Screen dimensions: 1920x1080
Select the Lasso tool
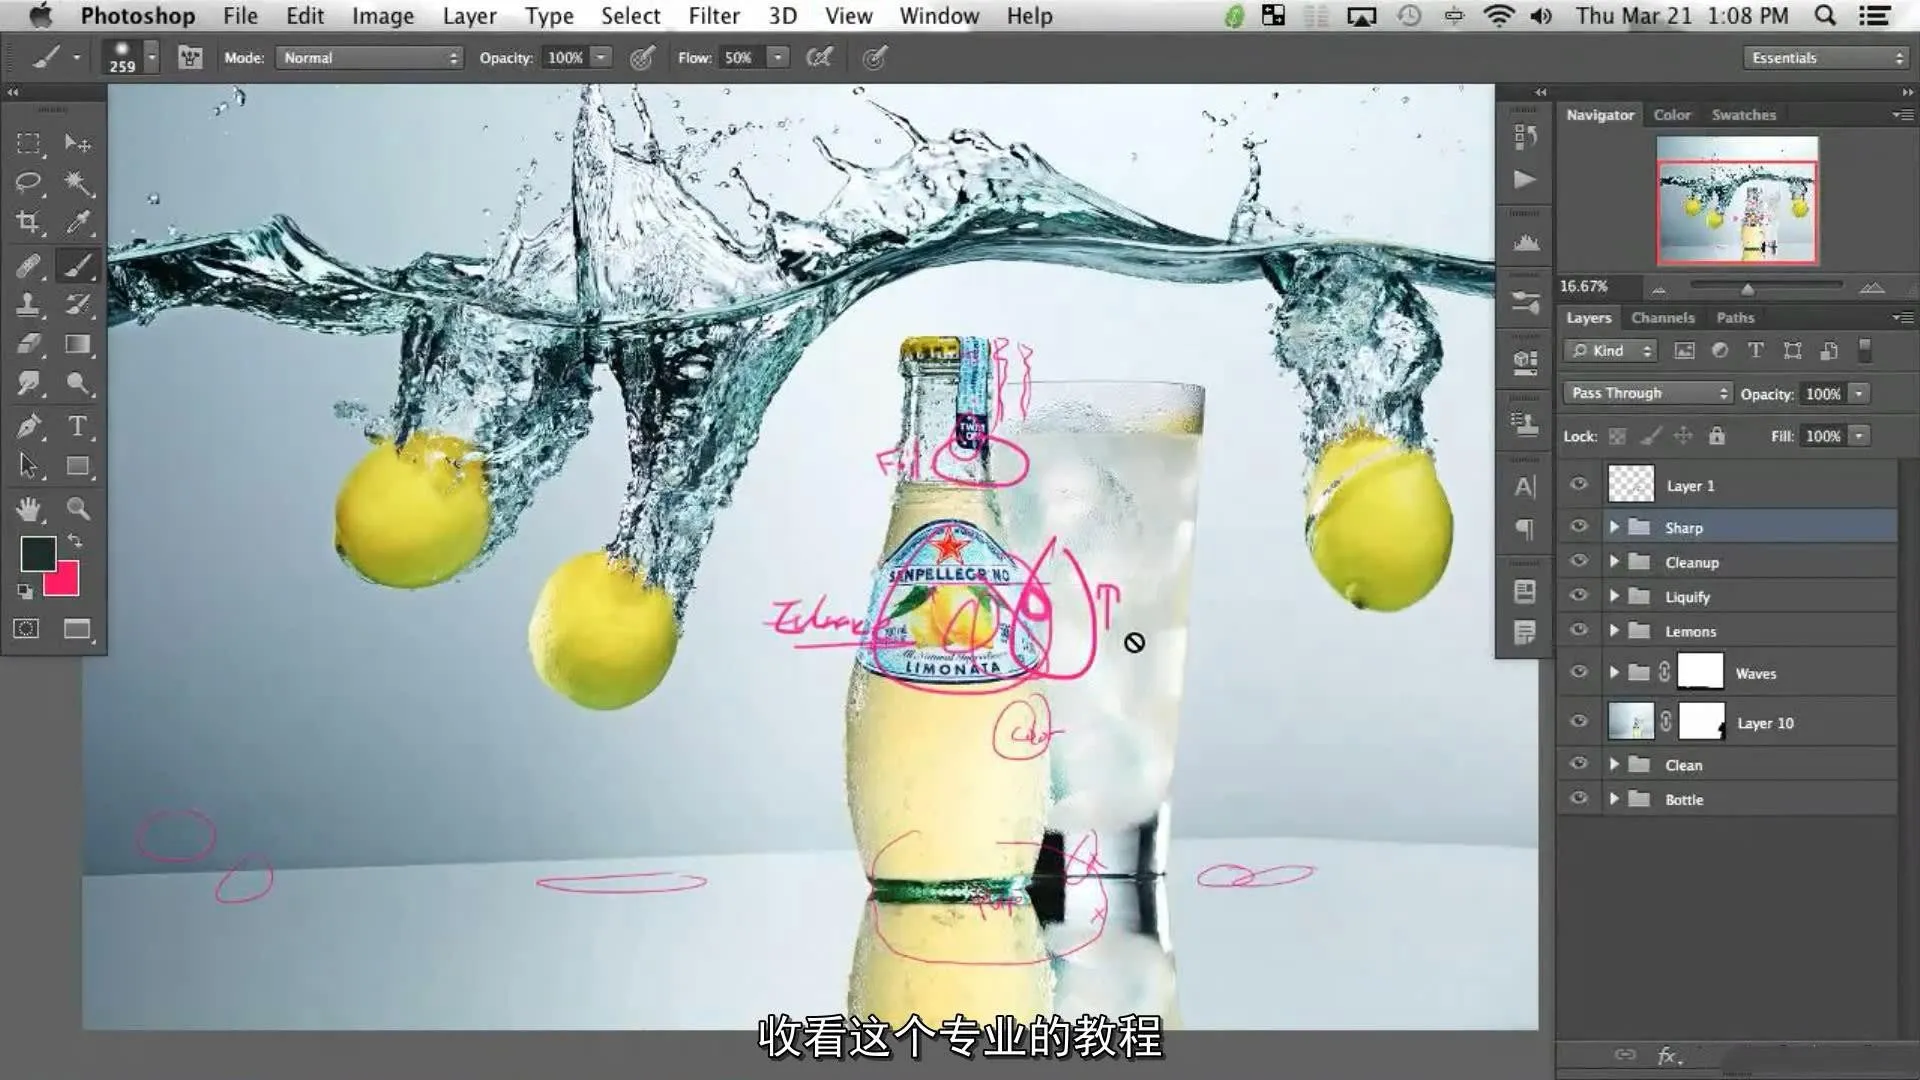click(29, 183)
